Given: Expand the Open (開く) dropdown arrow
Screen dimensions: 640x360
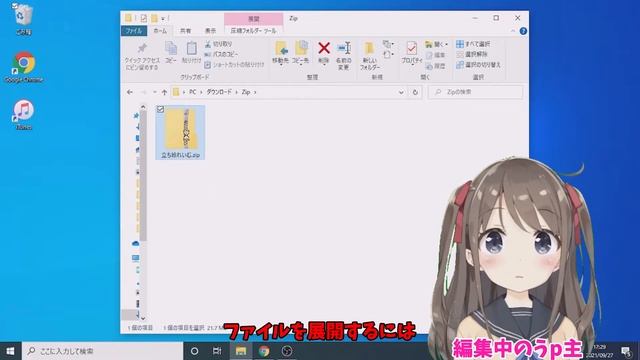Looking at the screenshot, I should pos(447,44).
